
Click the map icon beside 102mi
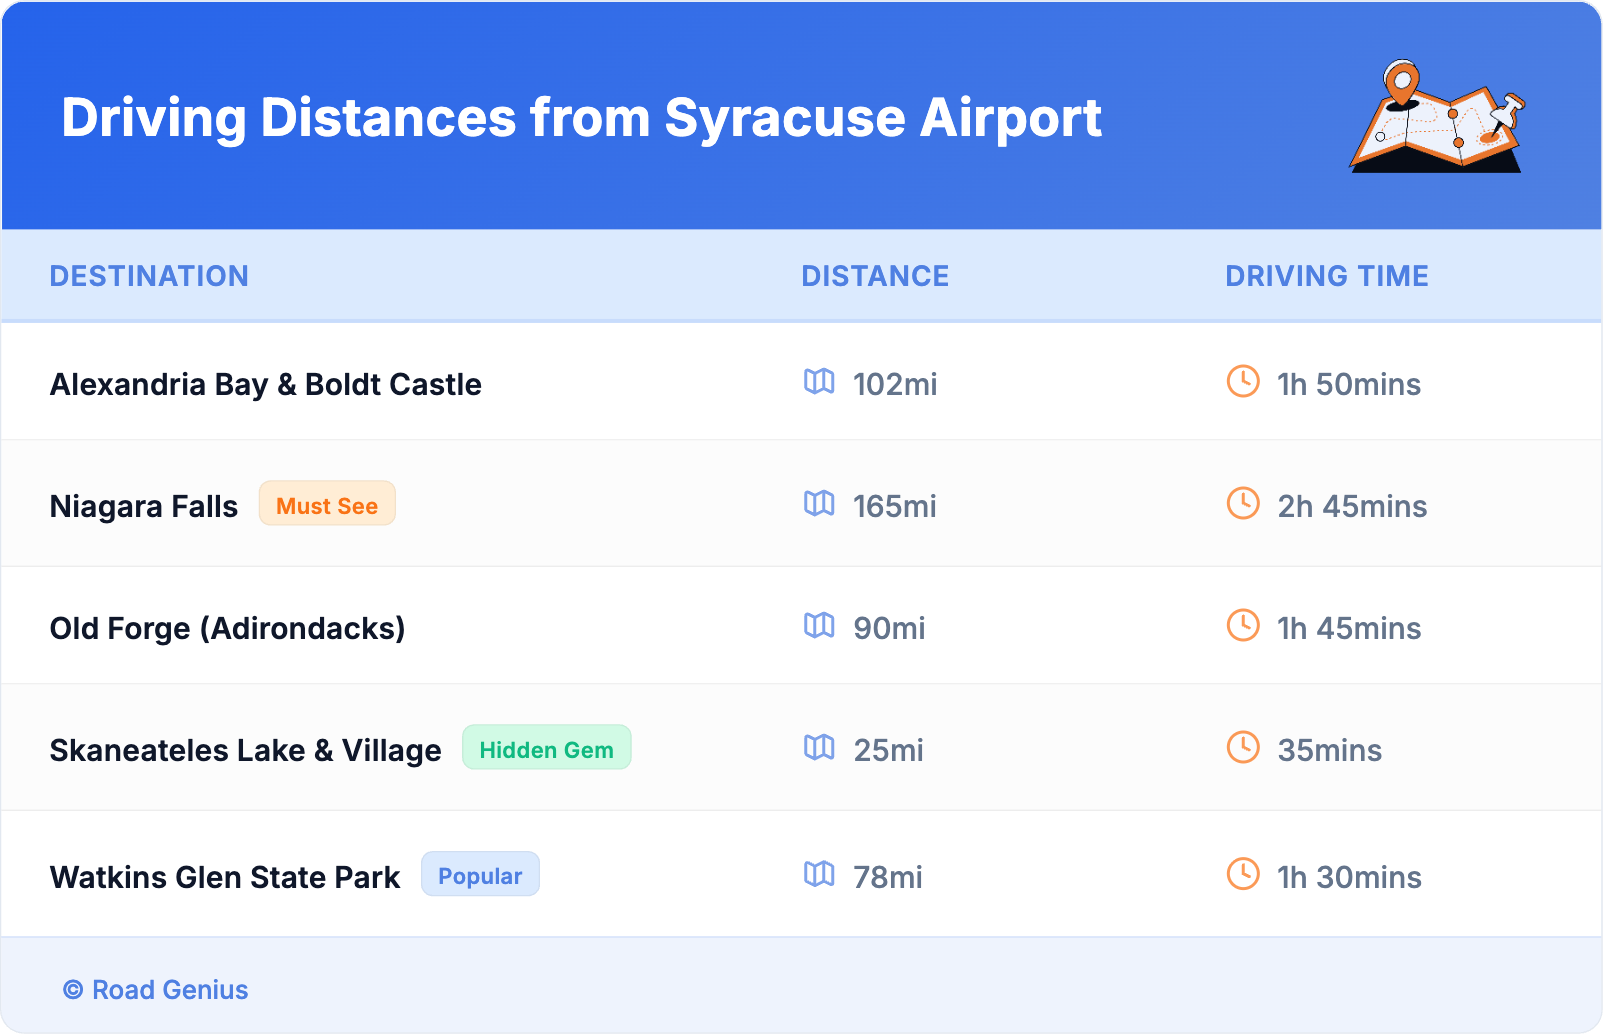tap(819, 382)
